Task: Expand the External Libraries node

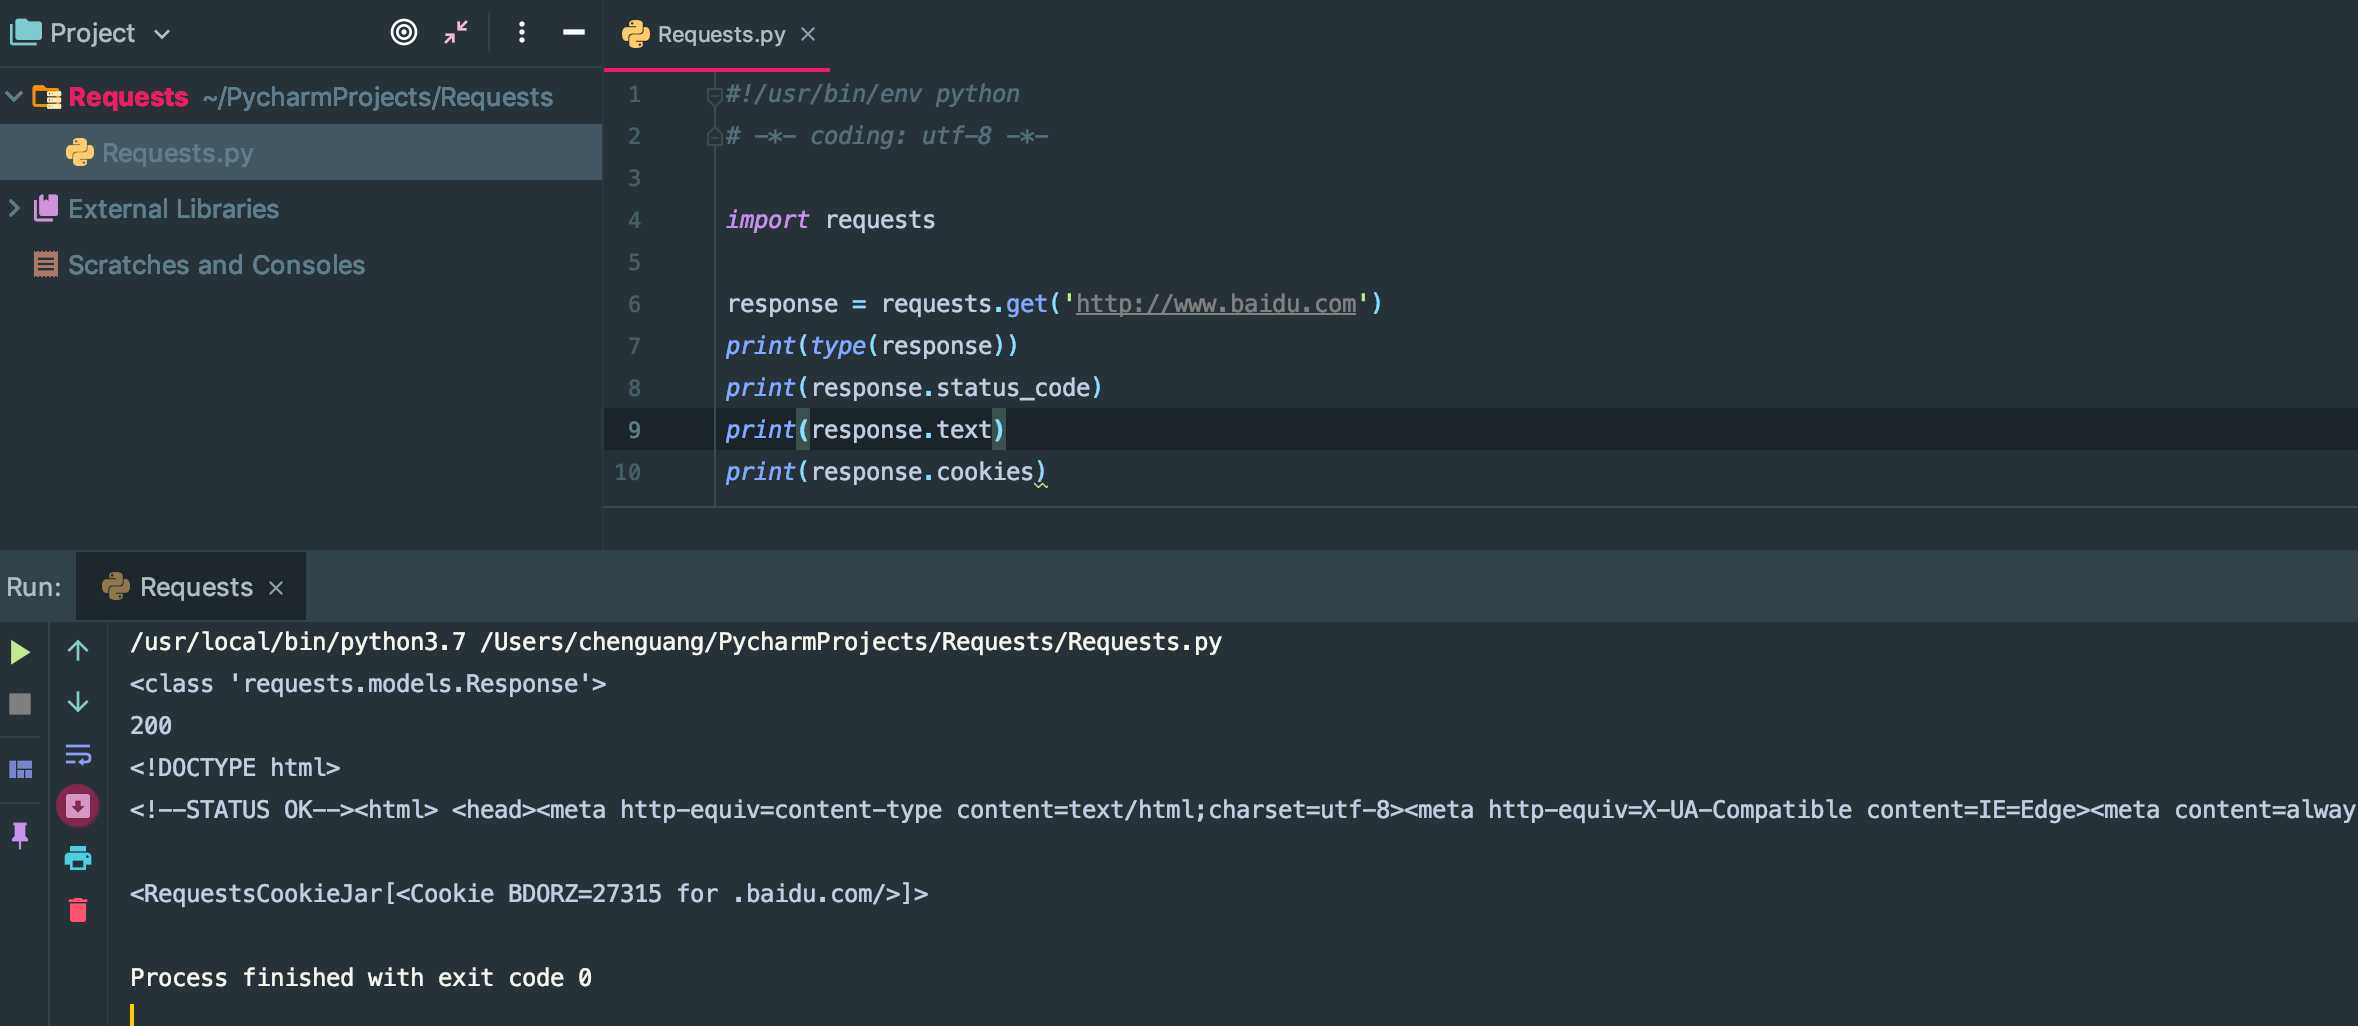Action: coord(14,208)
